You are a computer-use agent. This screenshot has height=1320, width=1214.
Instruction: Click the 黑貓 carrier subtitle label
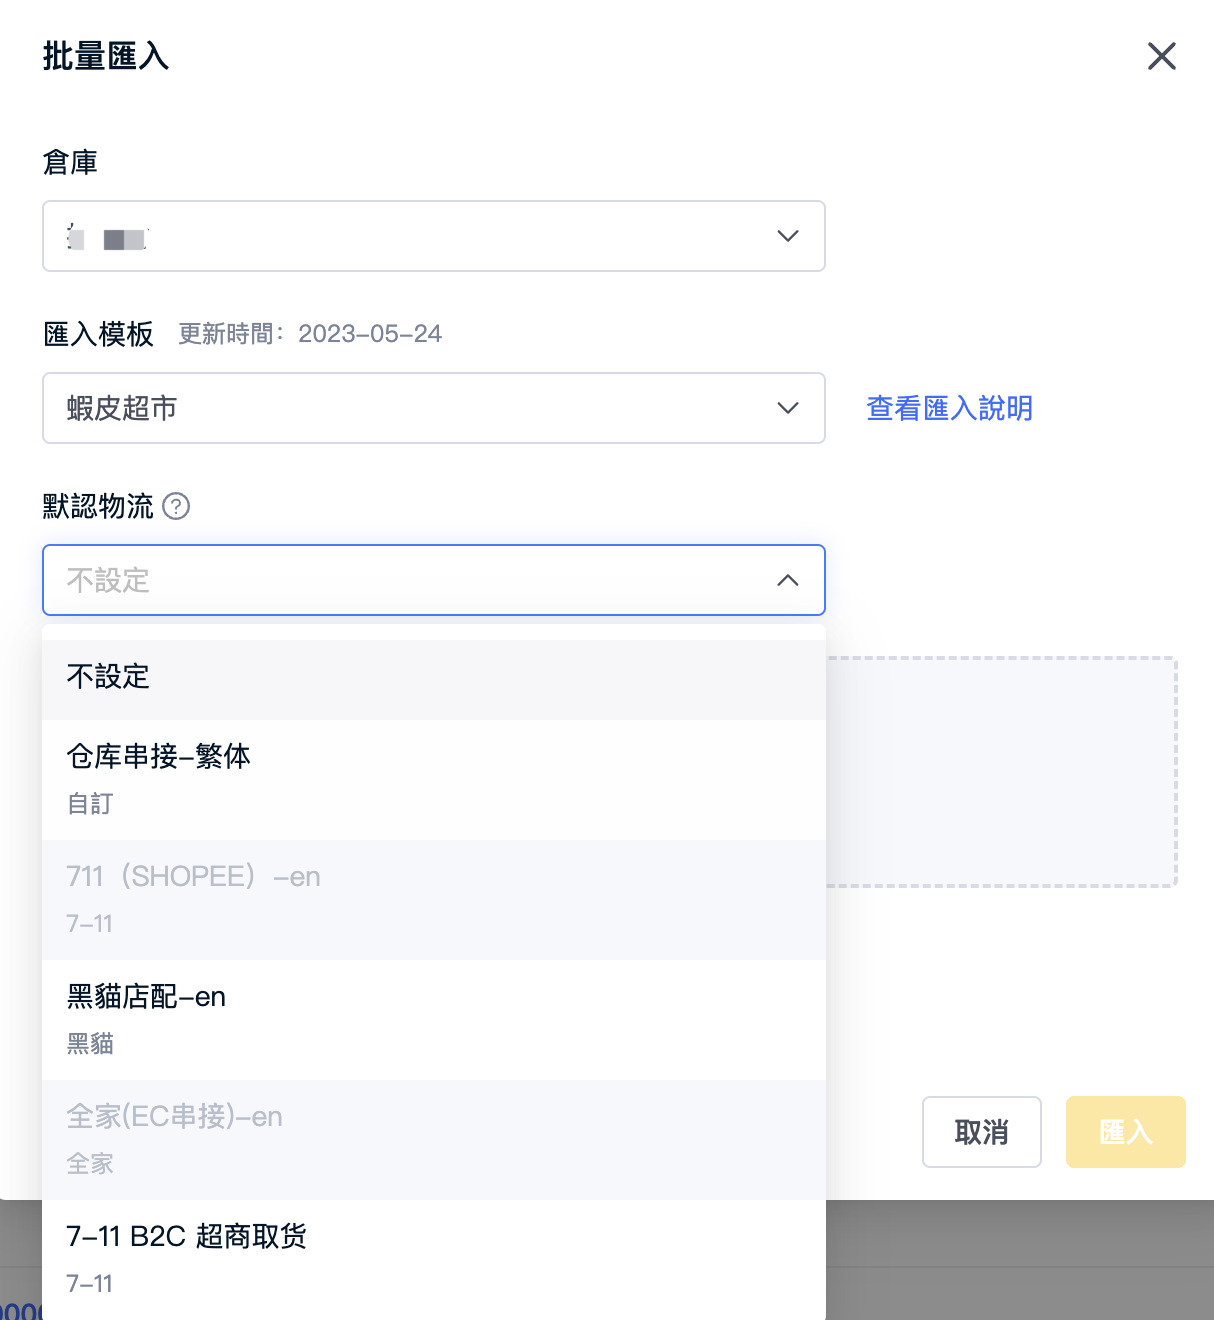click(x=90, y=1044)
